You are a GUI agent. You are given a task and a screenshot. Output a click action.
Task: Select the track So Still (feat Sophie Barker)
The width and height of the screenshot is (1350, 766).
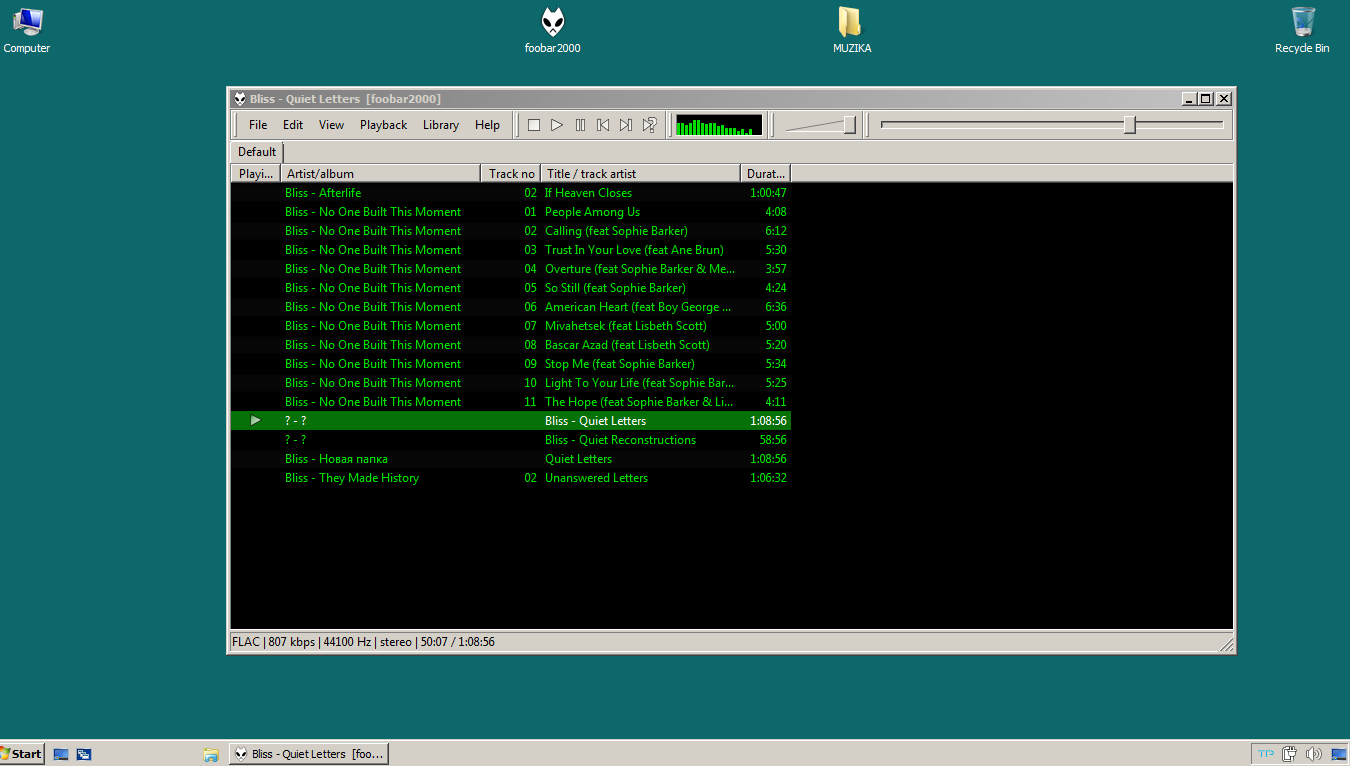[x=511, y=288]
